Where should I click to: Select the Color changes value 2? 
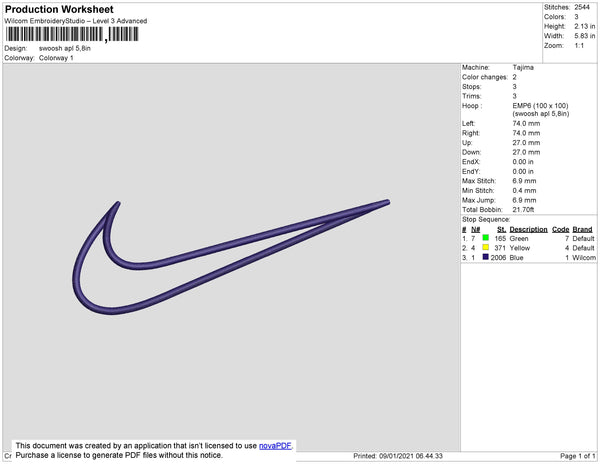tap(515, 77)
